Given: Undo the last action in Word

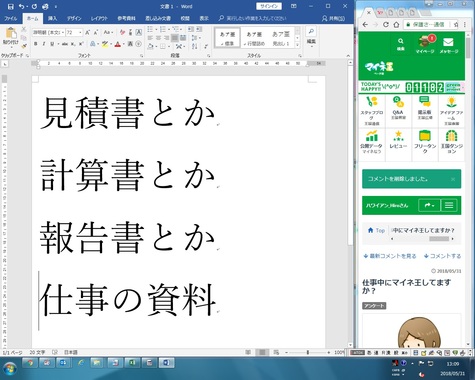Looking at the screenshot, I should (x=21, y=6).
